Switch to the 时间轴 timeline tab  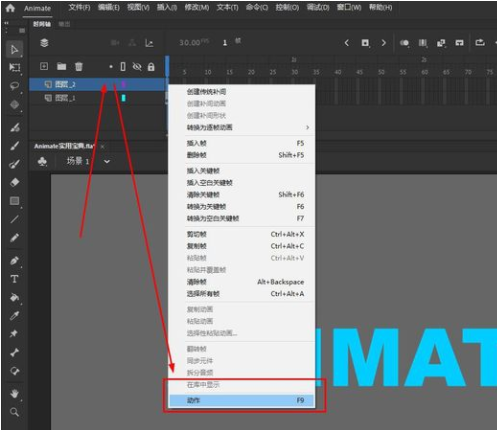[x=42, y=24]
